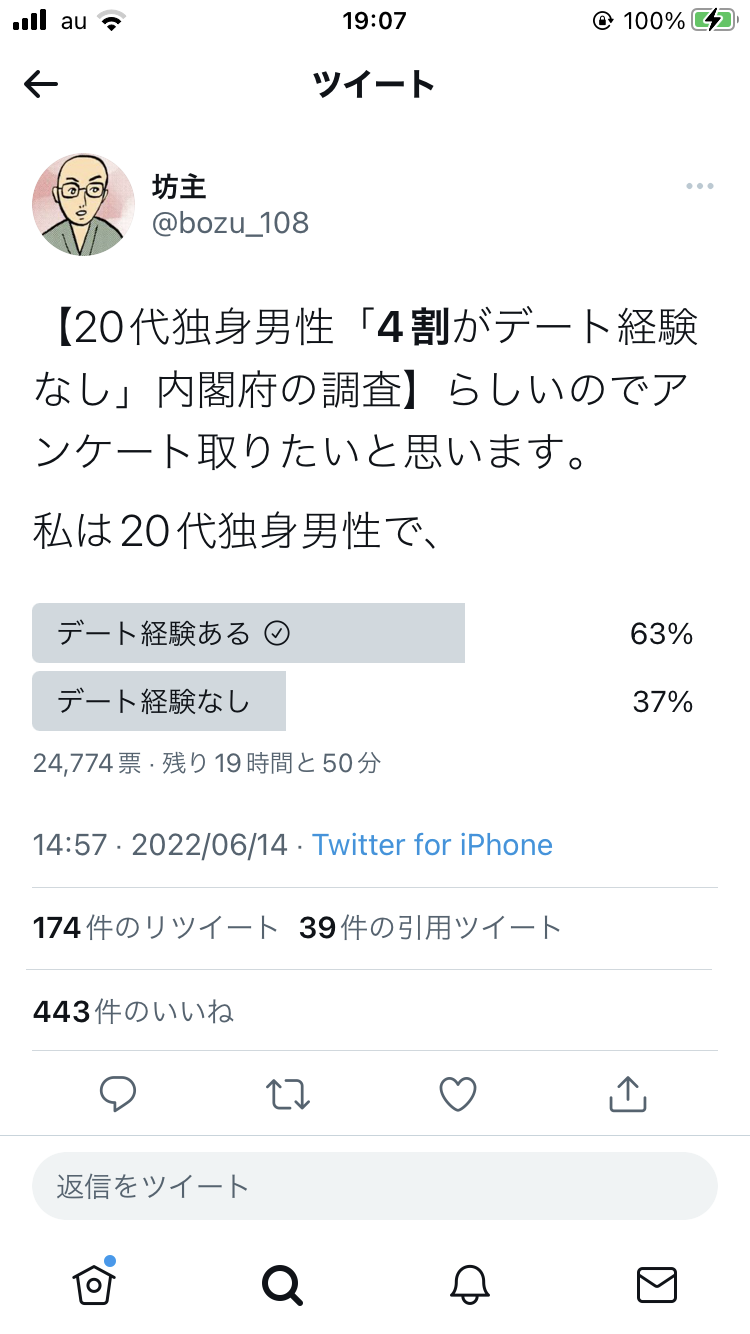View 39件の引用ツイート list
This screenshot has height=1334, width=750.
(430, 928)
